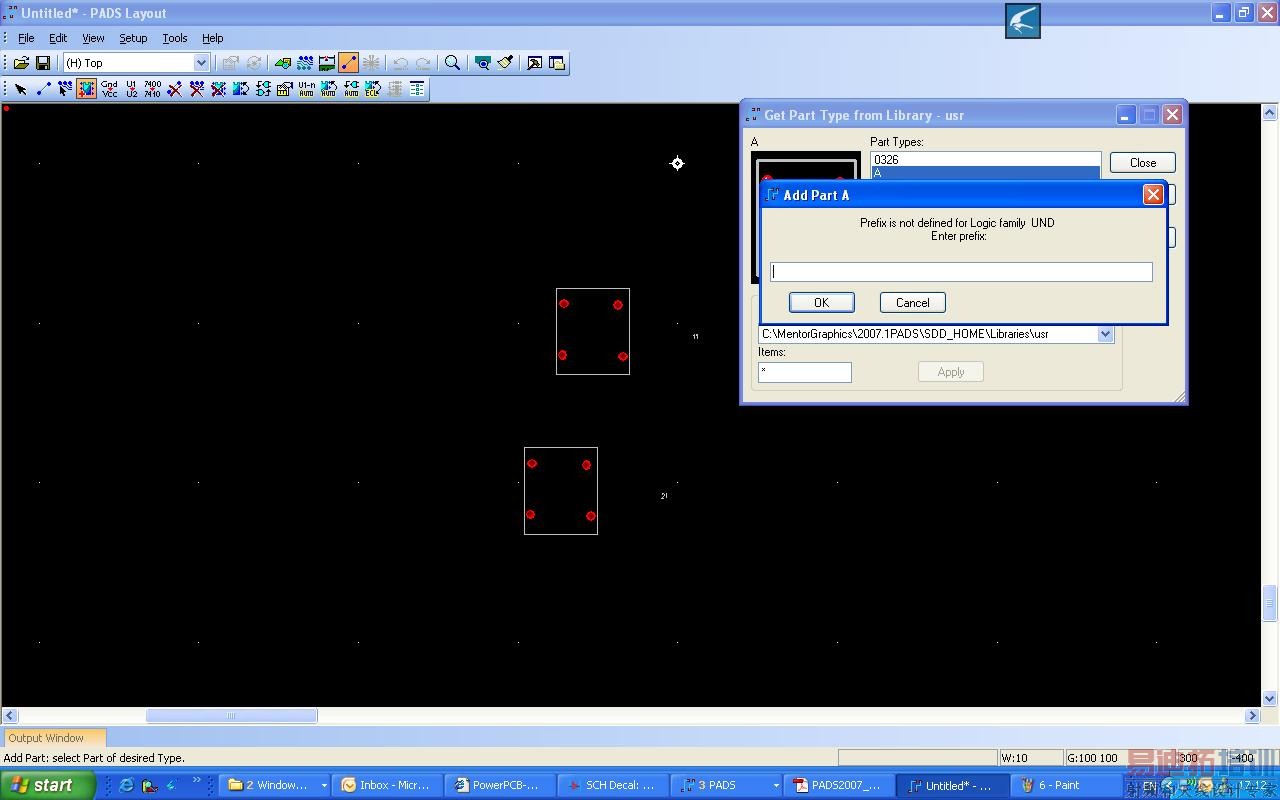Image resolution: width=1280 pixels, height=800 pixels.
Task: Click OK in Add Part A dialog
Action: (x=821, y=302)
